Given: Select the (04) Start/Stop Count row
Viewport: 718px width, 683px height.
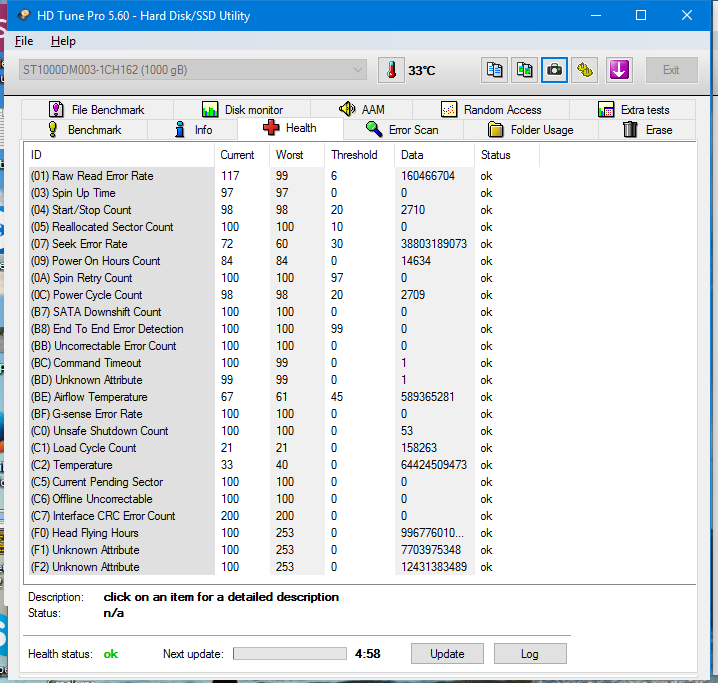Looking at the screenshot, I should [284, 210].
